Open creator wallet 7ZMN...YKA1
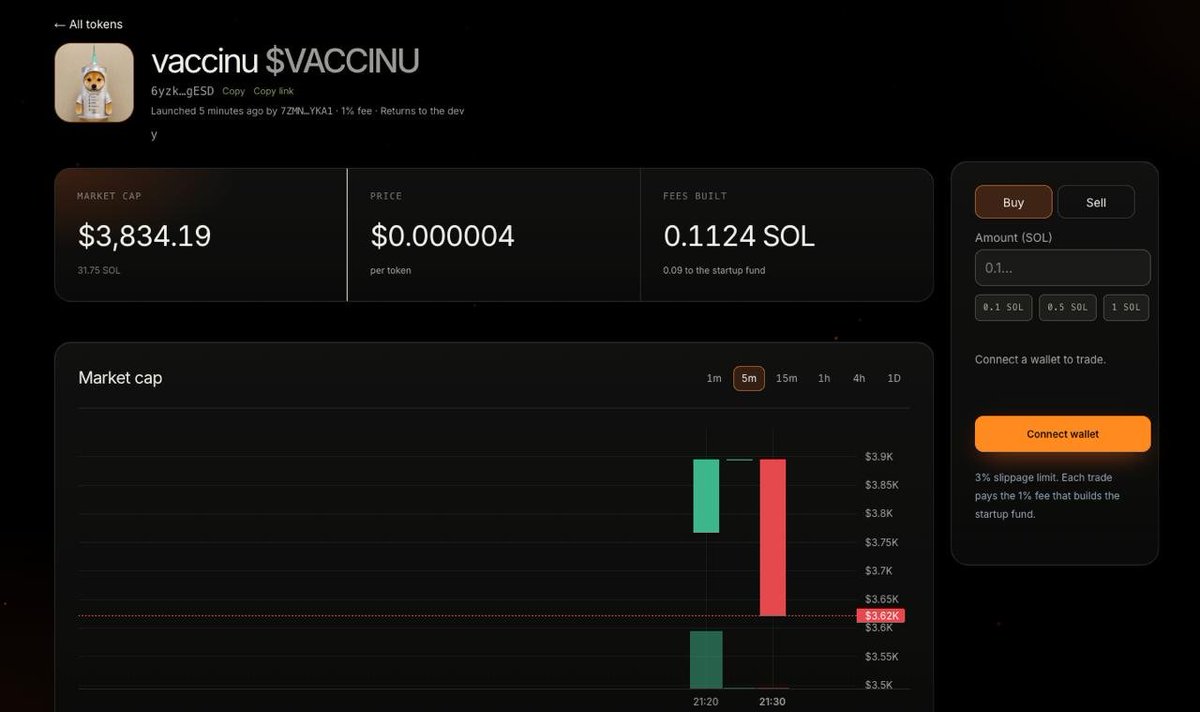This screenshot has height=712, width=1200. (306, 111)
